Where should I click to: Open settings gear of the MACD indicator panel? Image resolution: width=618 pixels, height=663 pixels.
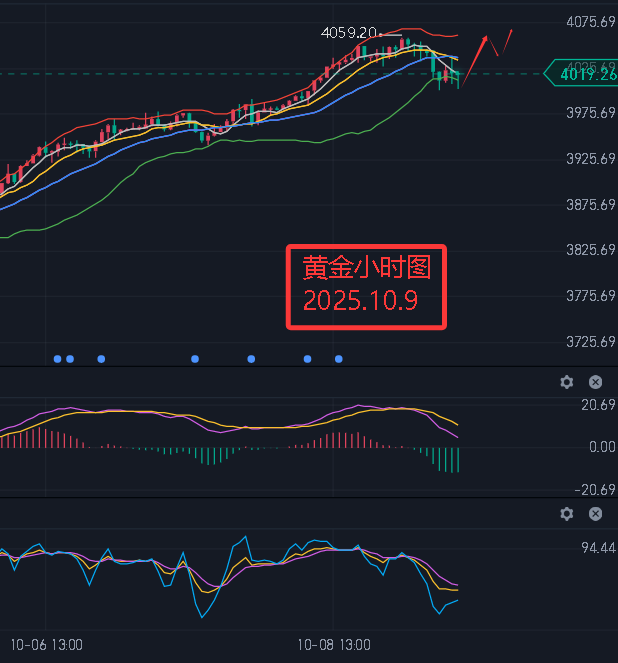[567, 382]
